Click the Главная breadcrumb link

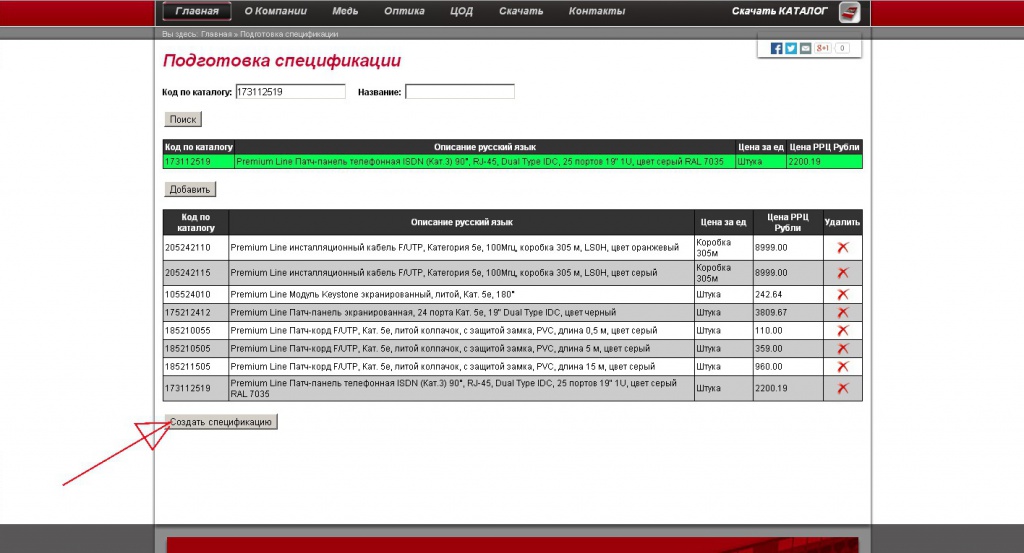click(x=216, y=34)
